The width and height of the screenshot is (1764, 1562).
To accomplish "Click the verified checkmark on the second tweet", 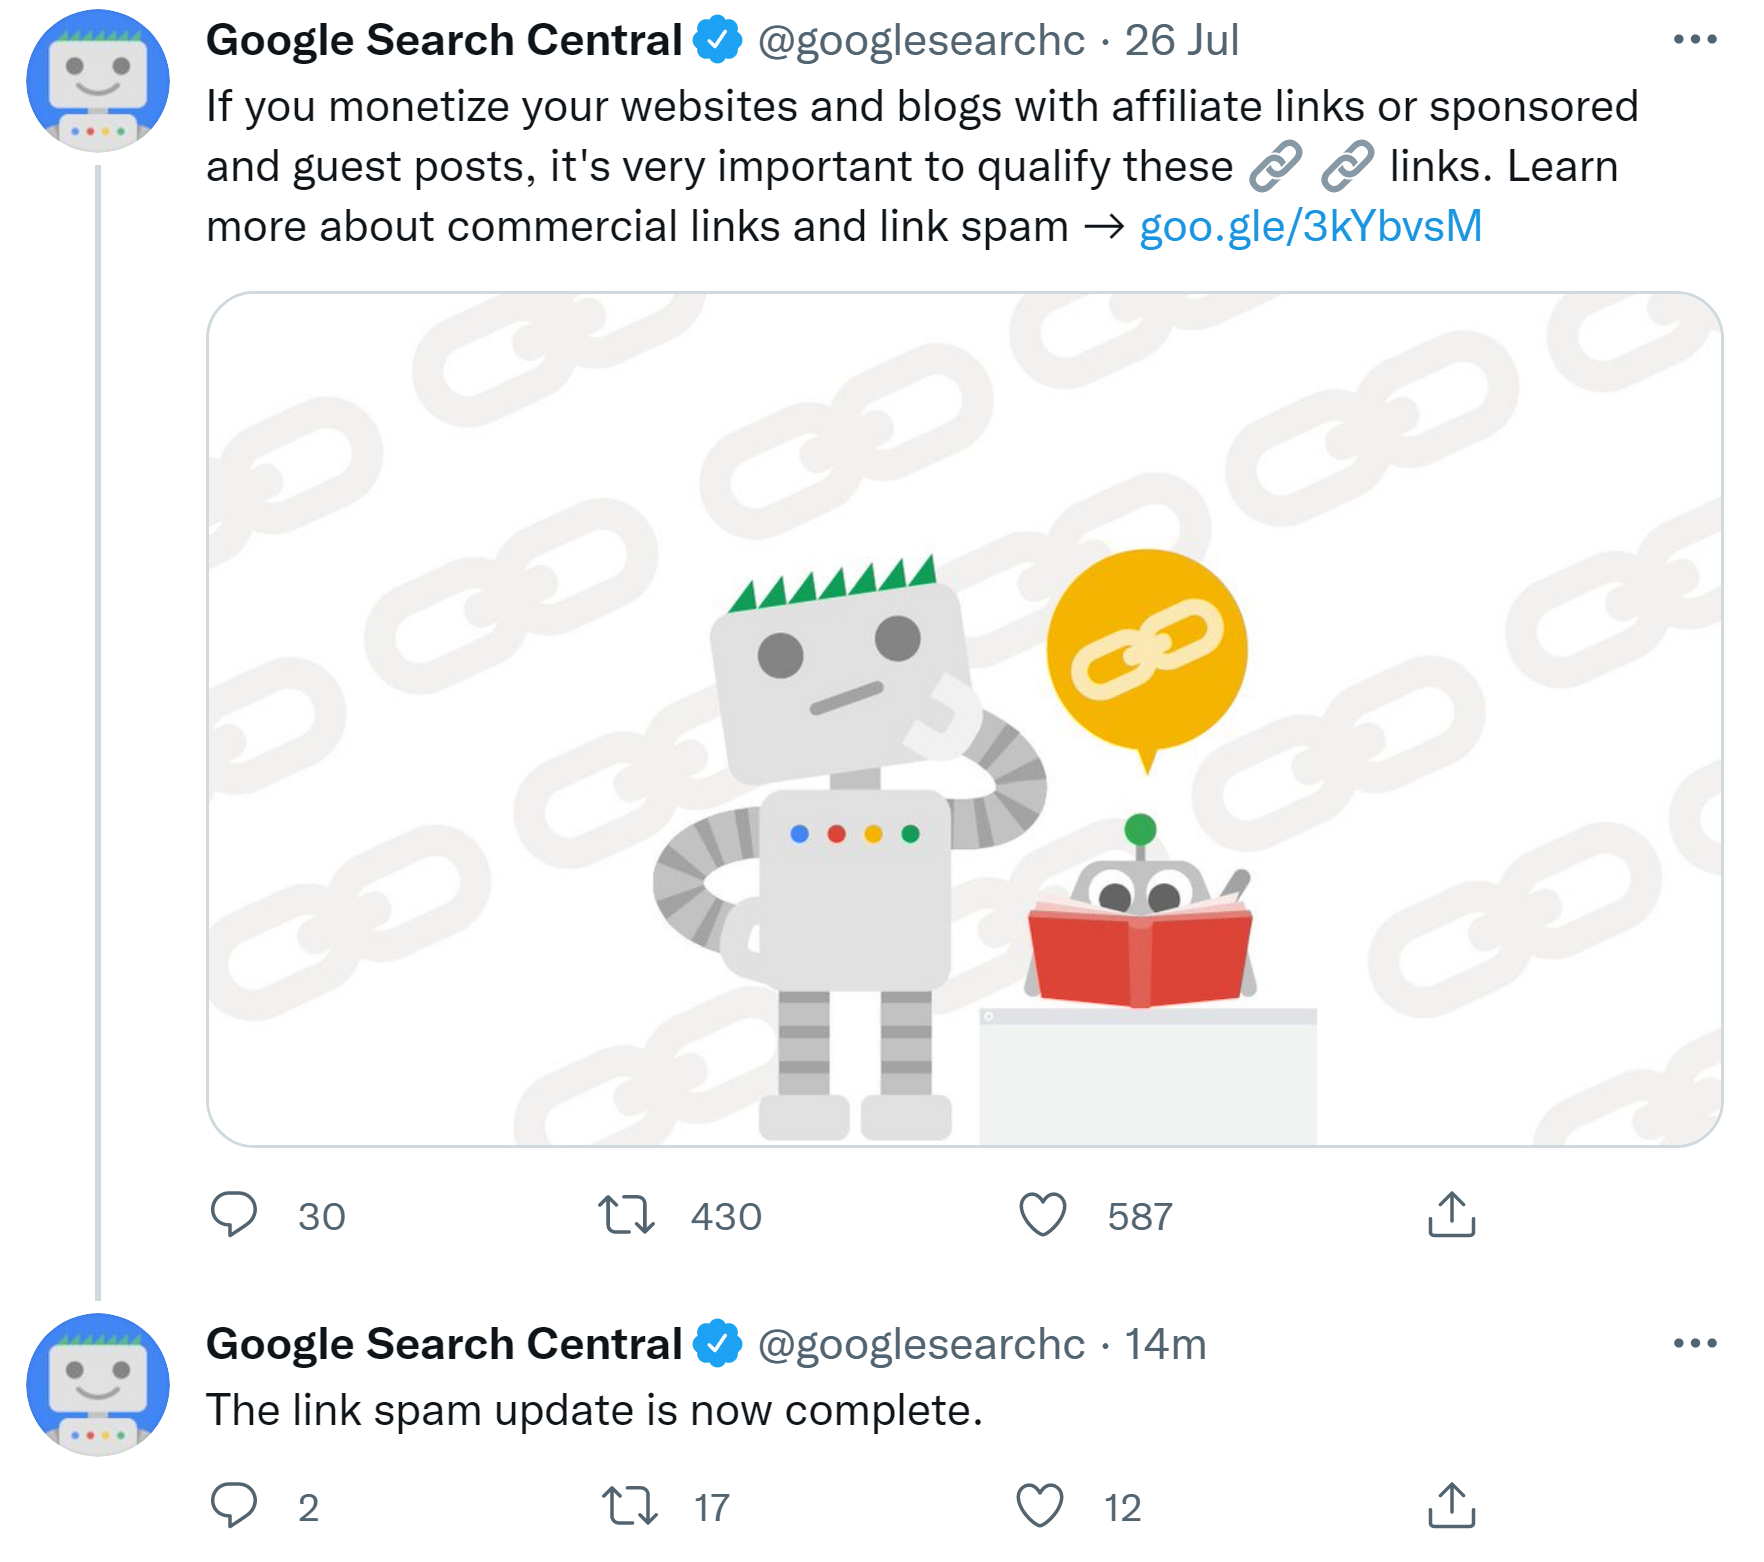I will (x=716, y=1344).
